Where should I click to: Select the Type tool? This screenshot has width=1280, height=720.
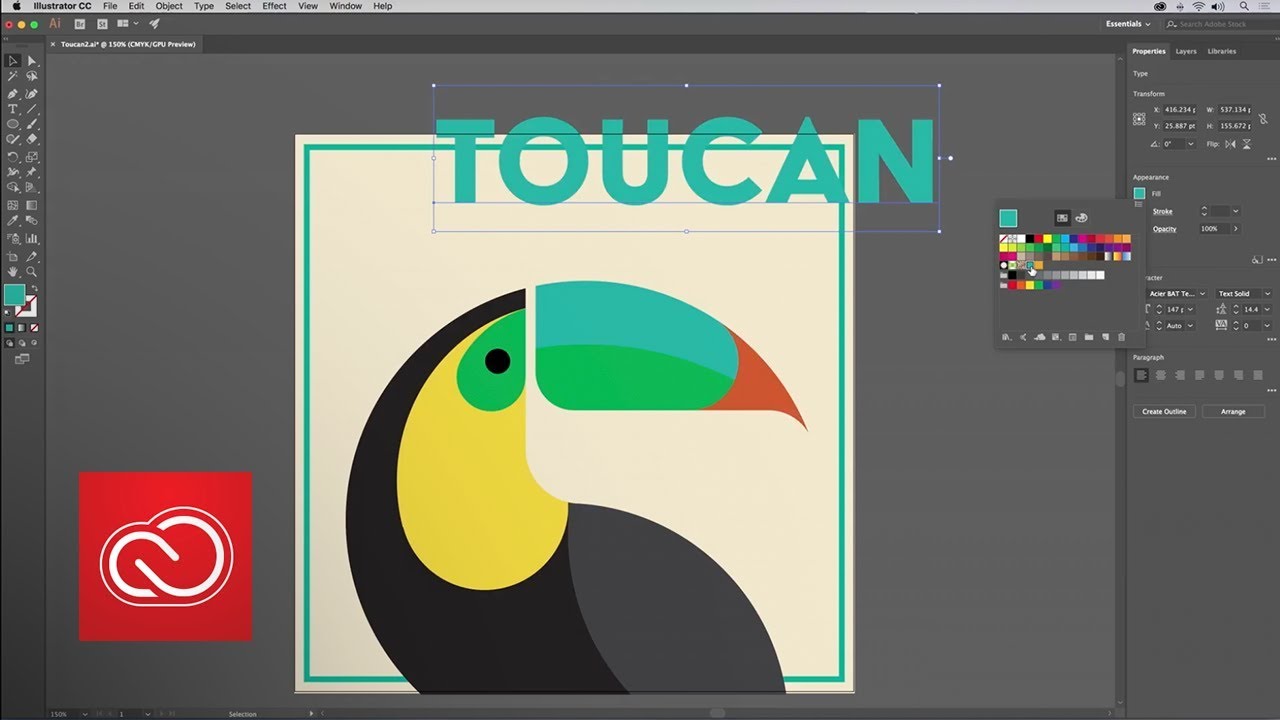13,109
